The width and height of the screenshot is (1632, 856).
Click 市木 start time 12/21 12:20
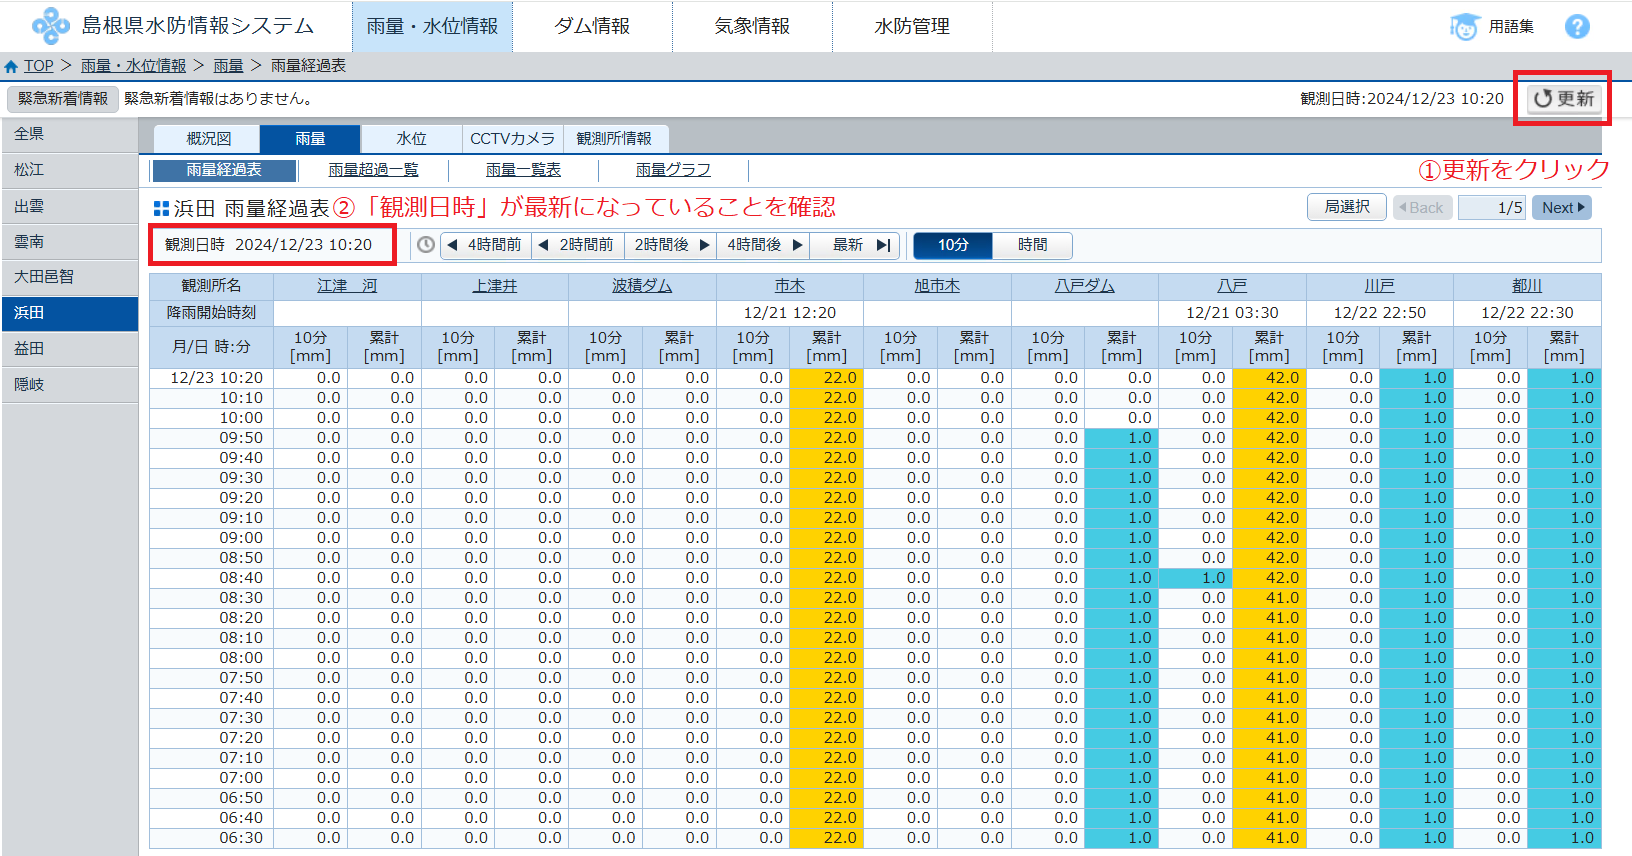[x=790, y=313]
